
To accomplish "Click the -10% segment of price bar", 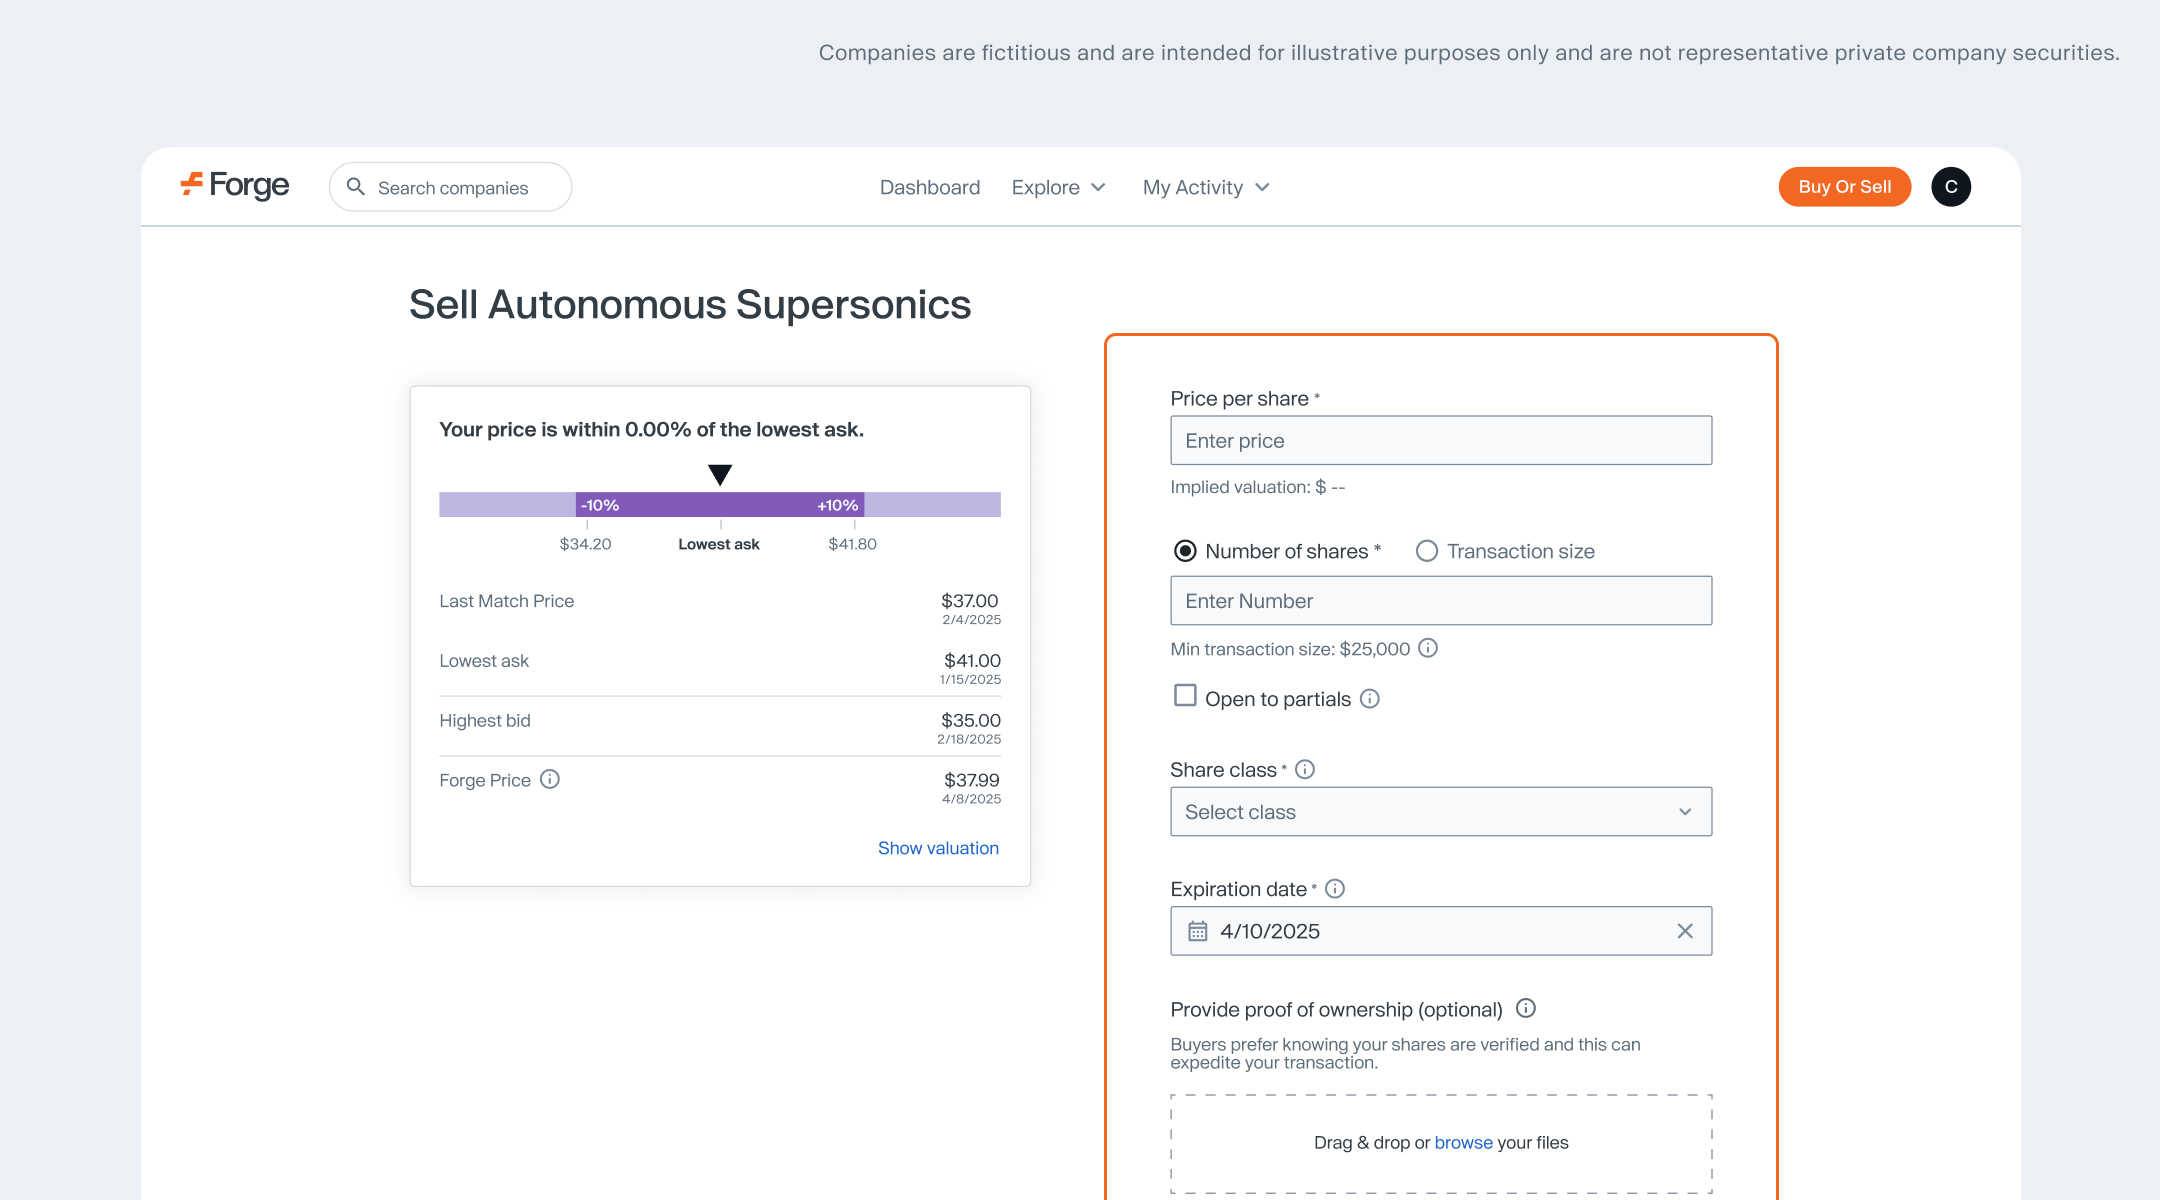I will [600, 505].
